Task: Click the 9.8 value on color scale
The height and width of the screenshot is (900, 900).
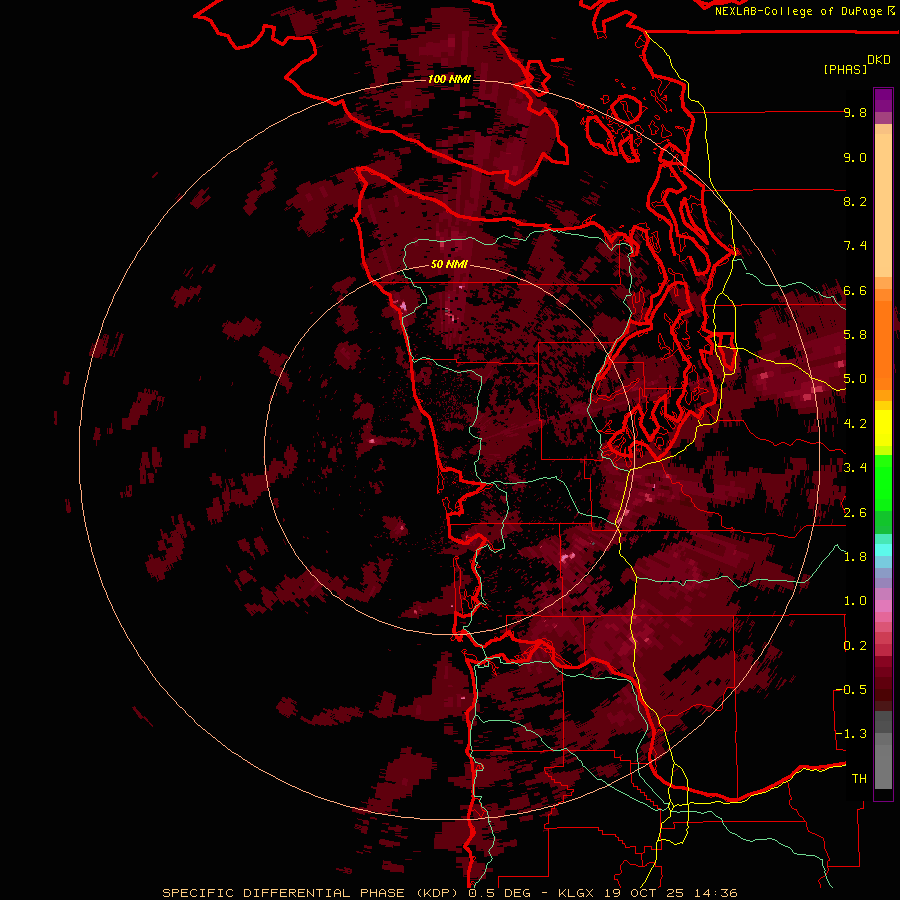Action: point(855,112)
